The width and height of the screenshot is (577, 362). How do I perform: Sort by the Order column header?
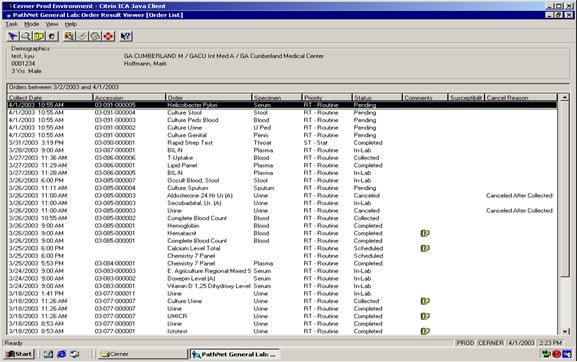click(208, 97)
